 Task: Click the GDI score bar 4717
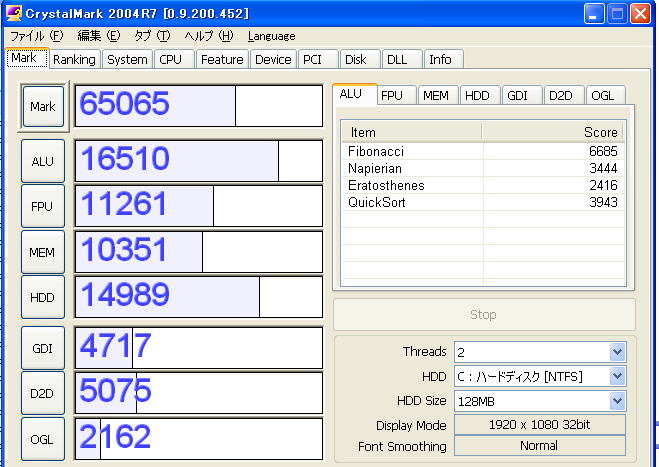click(x=198, y=348)
